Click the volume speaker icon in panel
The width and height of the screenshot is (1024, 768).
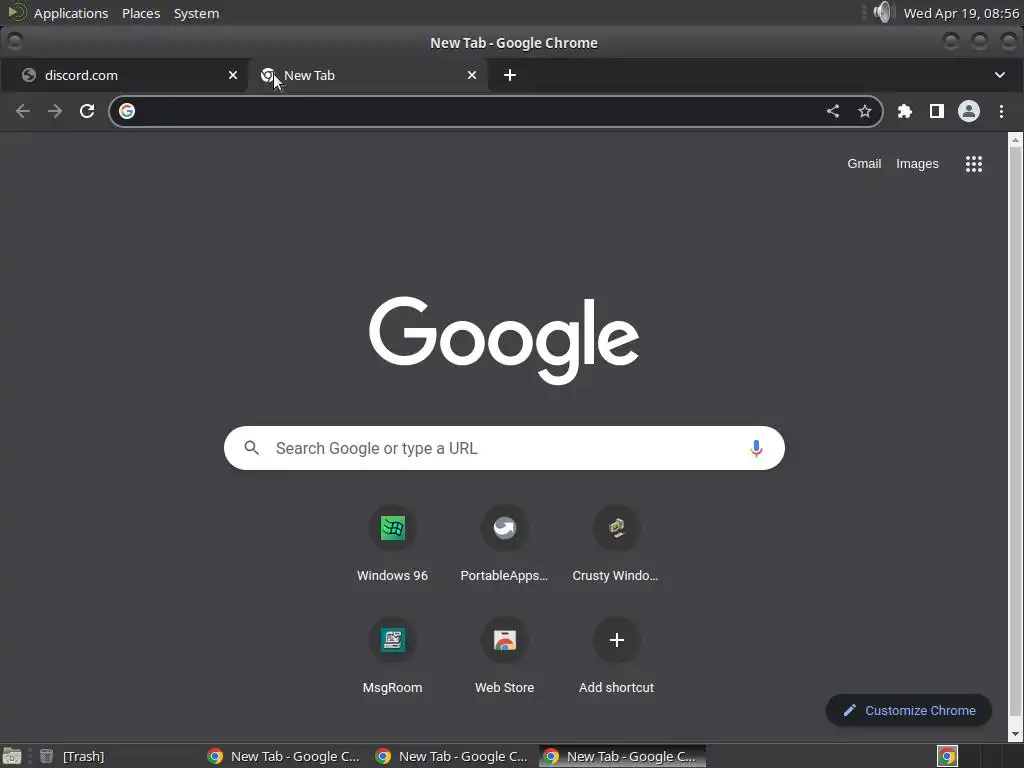pos(882,12)
